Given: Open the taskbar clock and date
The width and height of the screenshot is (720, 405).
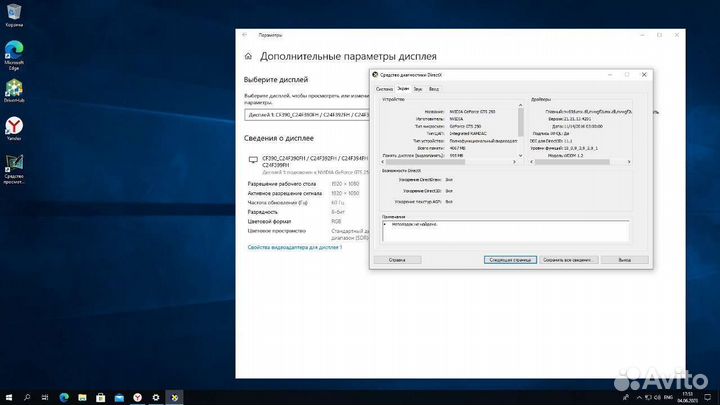Looking at the screenshot, I should coord(687,397).
